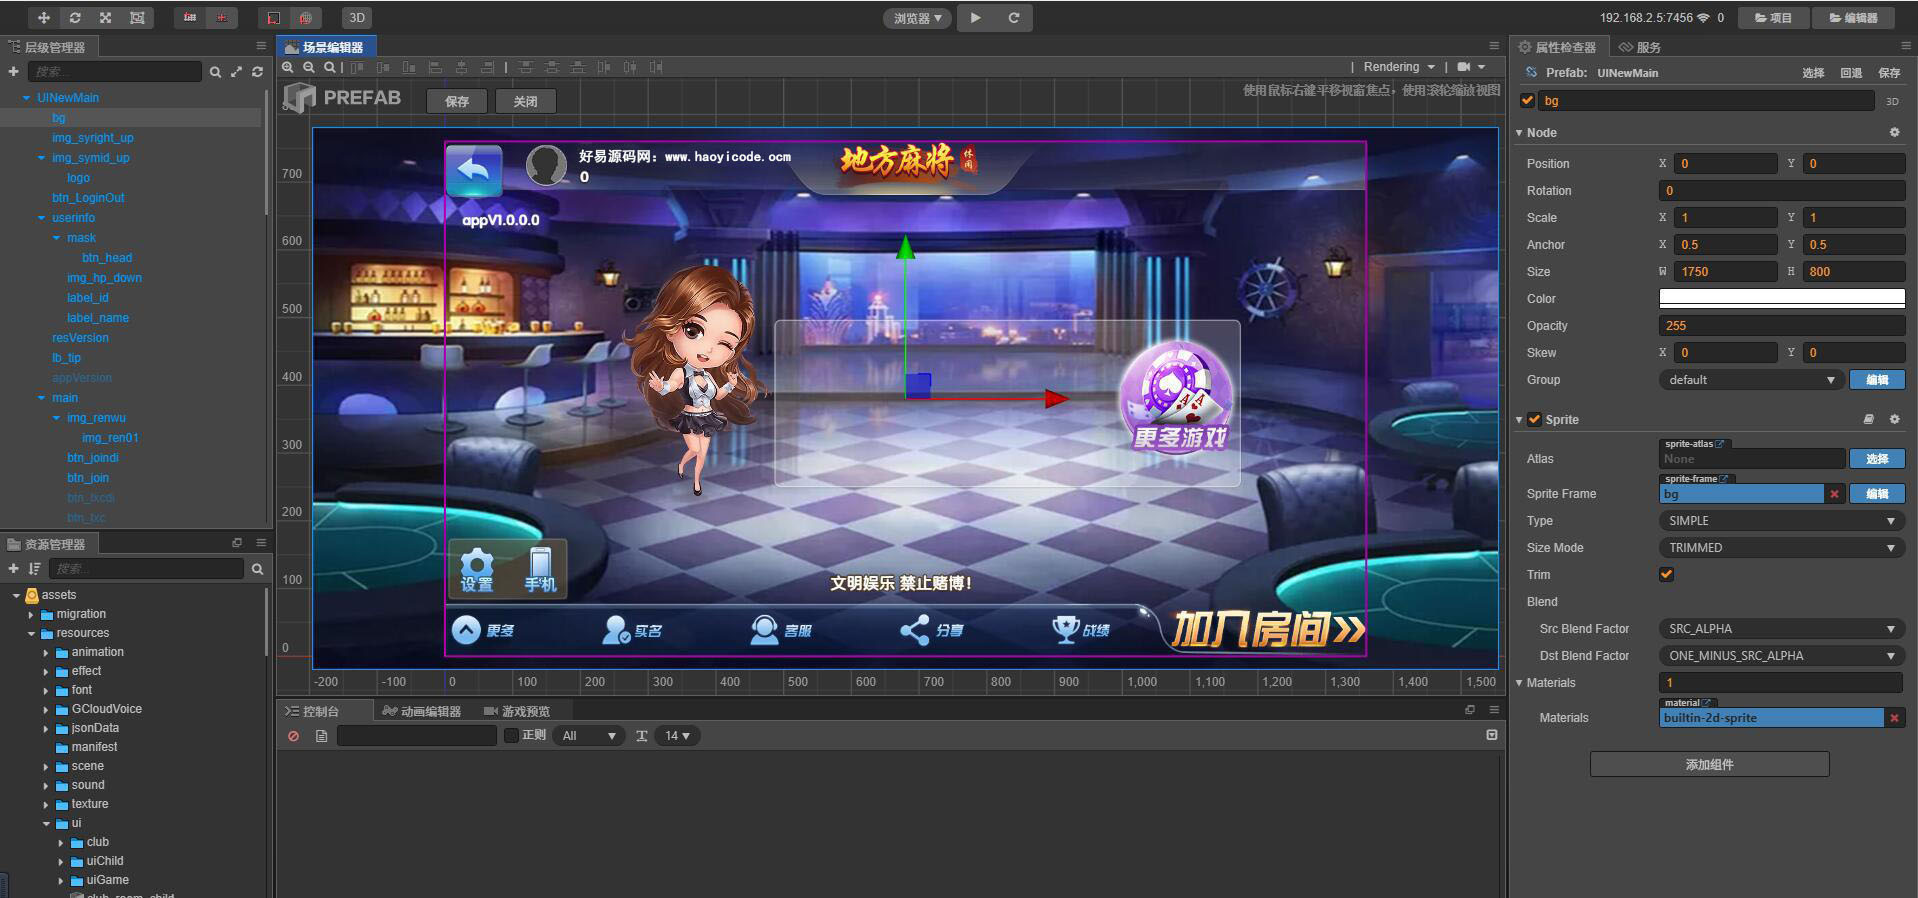Click the play preview button

coord(976,18)
